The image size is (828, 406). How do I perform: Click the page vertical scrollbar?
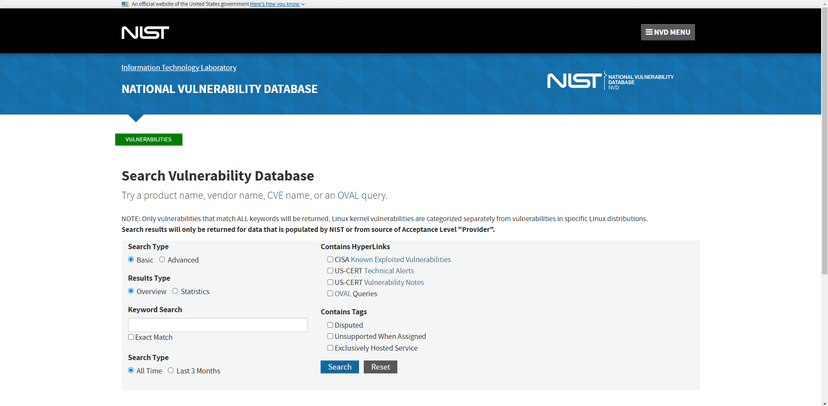click(824, 143)
